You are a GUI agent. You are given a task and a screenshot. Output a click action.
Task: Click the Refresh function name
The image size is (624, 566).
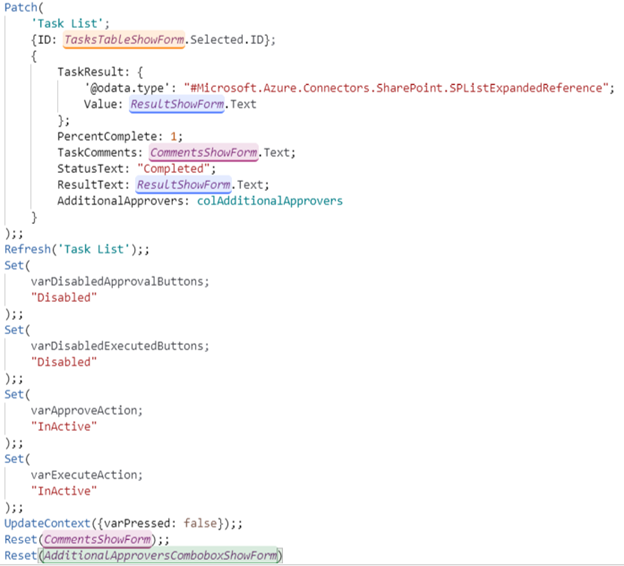click(27, 249)
